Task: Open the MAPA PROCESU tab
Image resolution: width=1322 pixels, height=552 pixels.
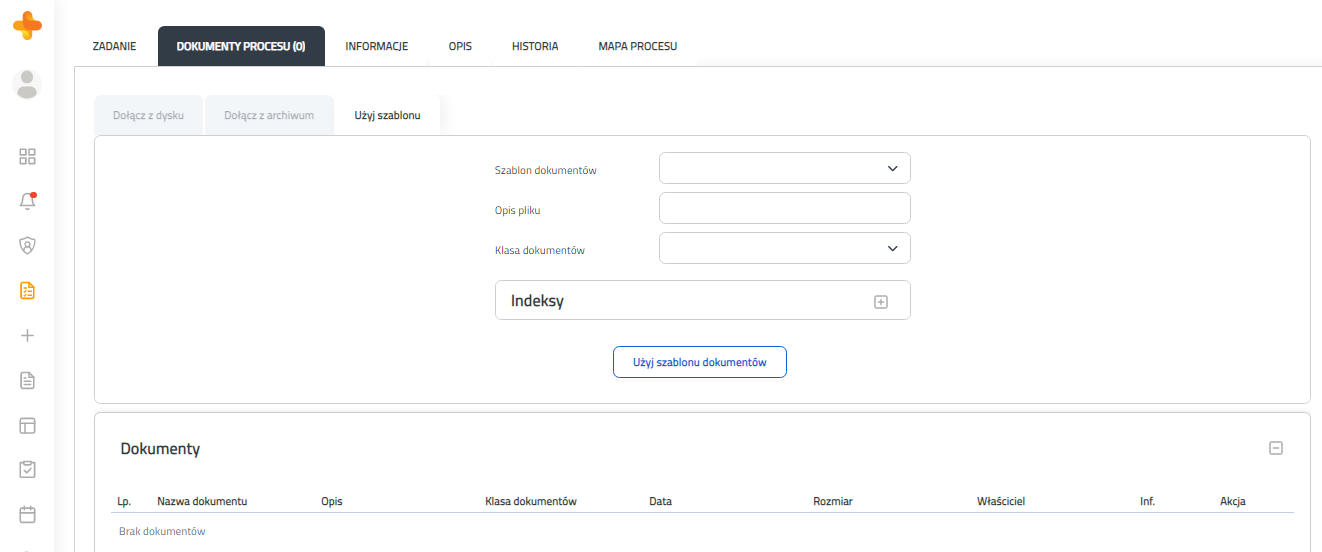Action: (x=638, y=46)
